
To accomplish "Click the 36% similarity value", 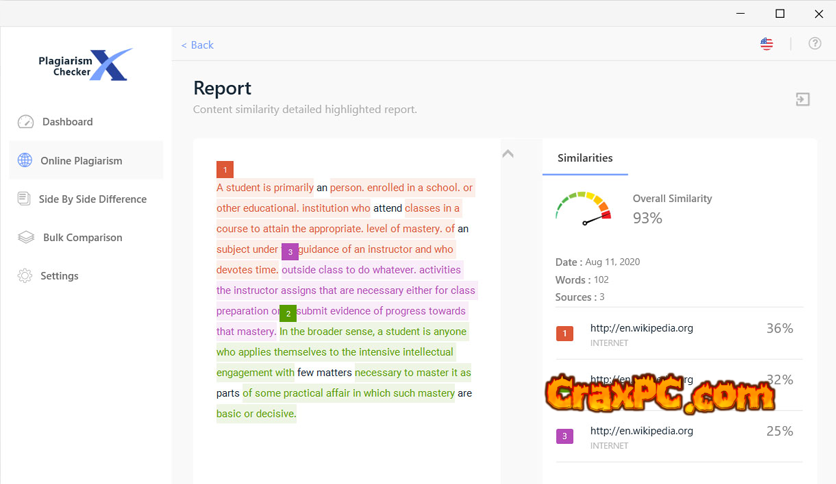I will 779,328.
